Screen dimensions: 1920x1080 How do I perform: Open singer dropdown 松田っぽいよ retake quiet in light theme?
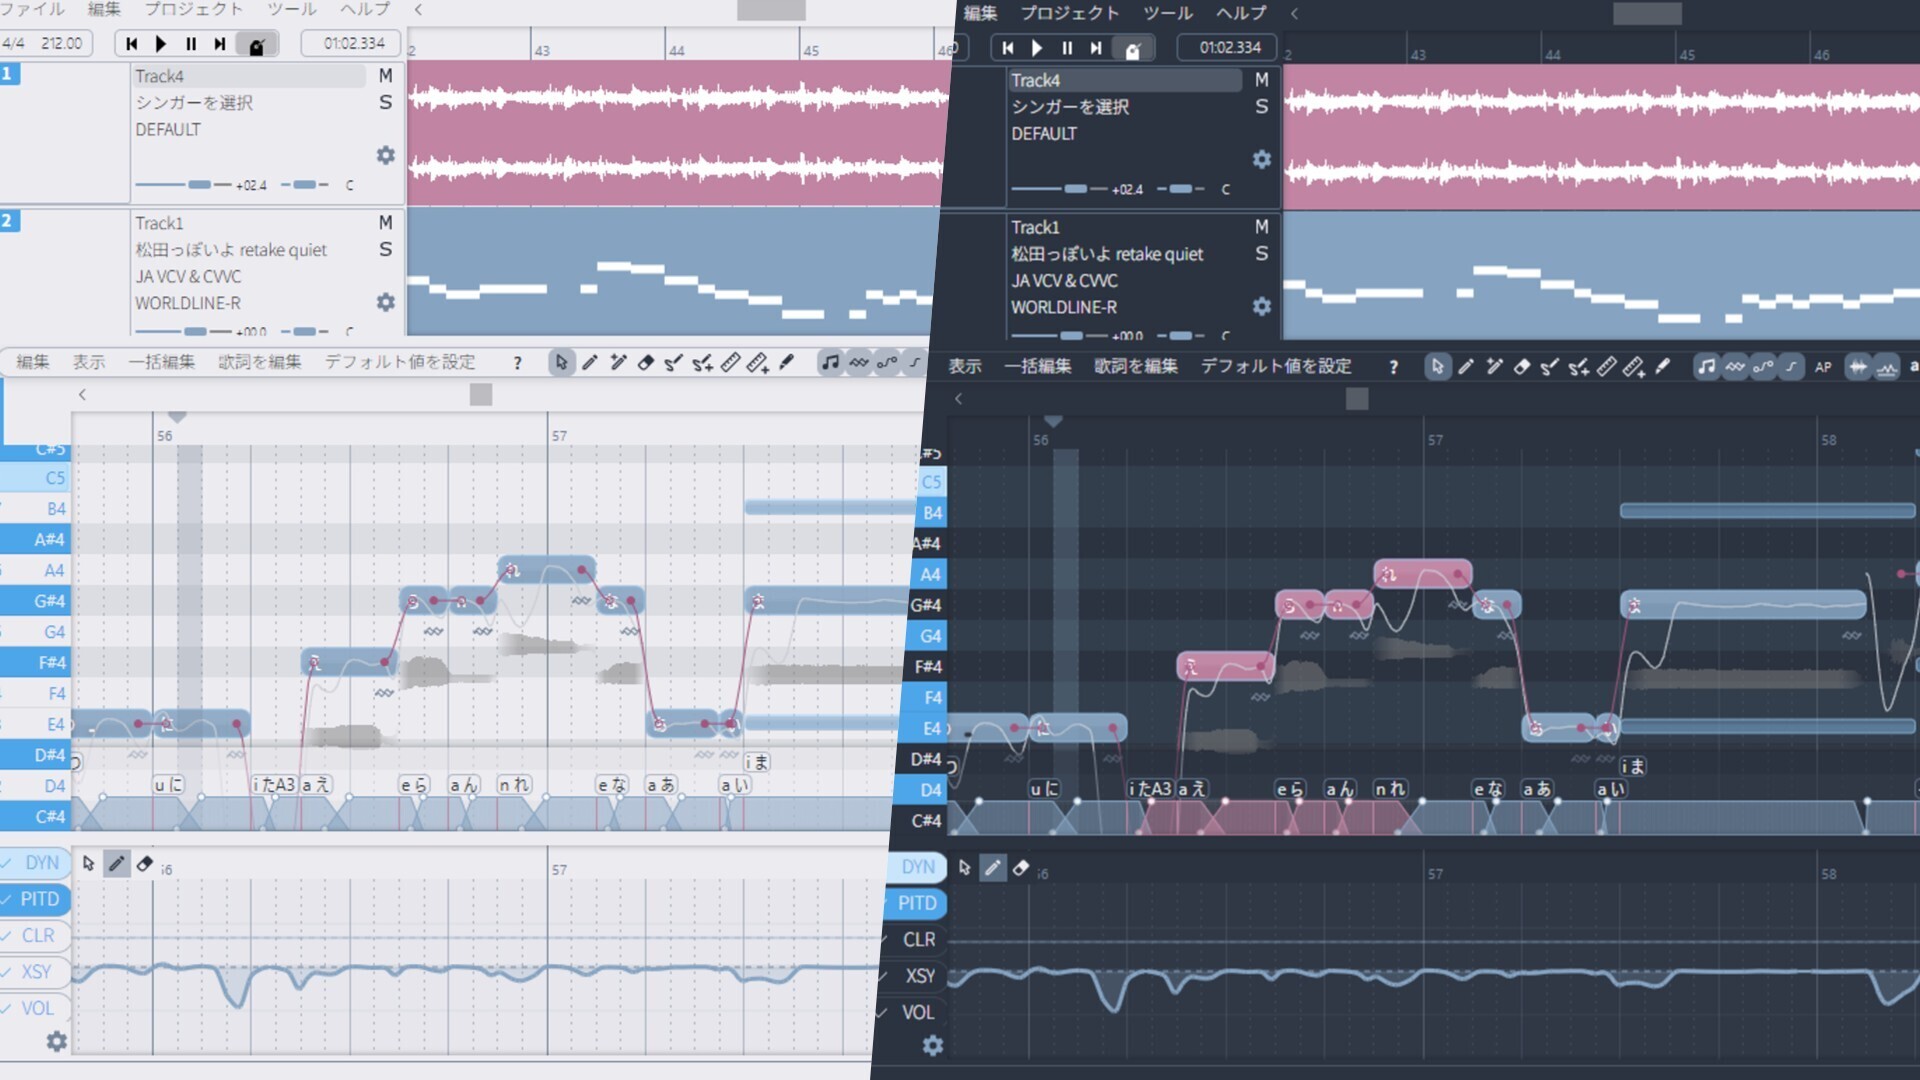tap(231, 250)
